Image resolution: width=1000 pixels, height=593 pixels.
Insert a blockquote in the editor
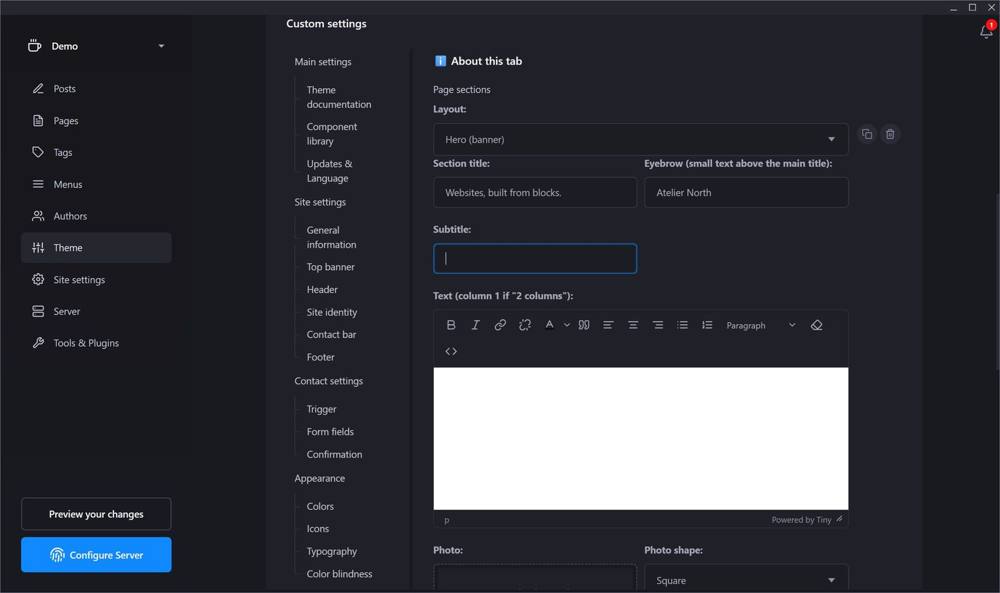point(584,325)
